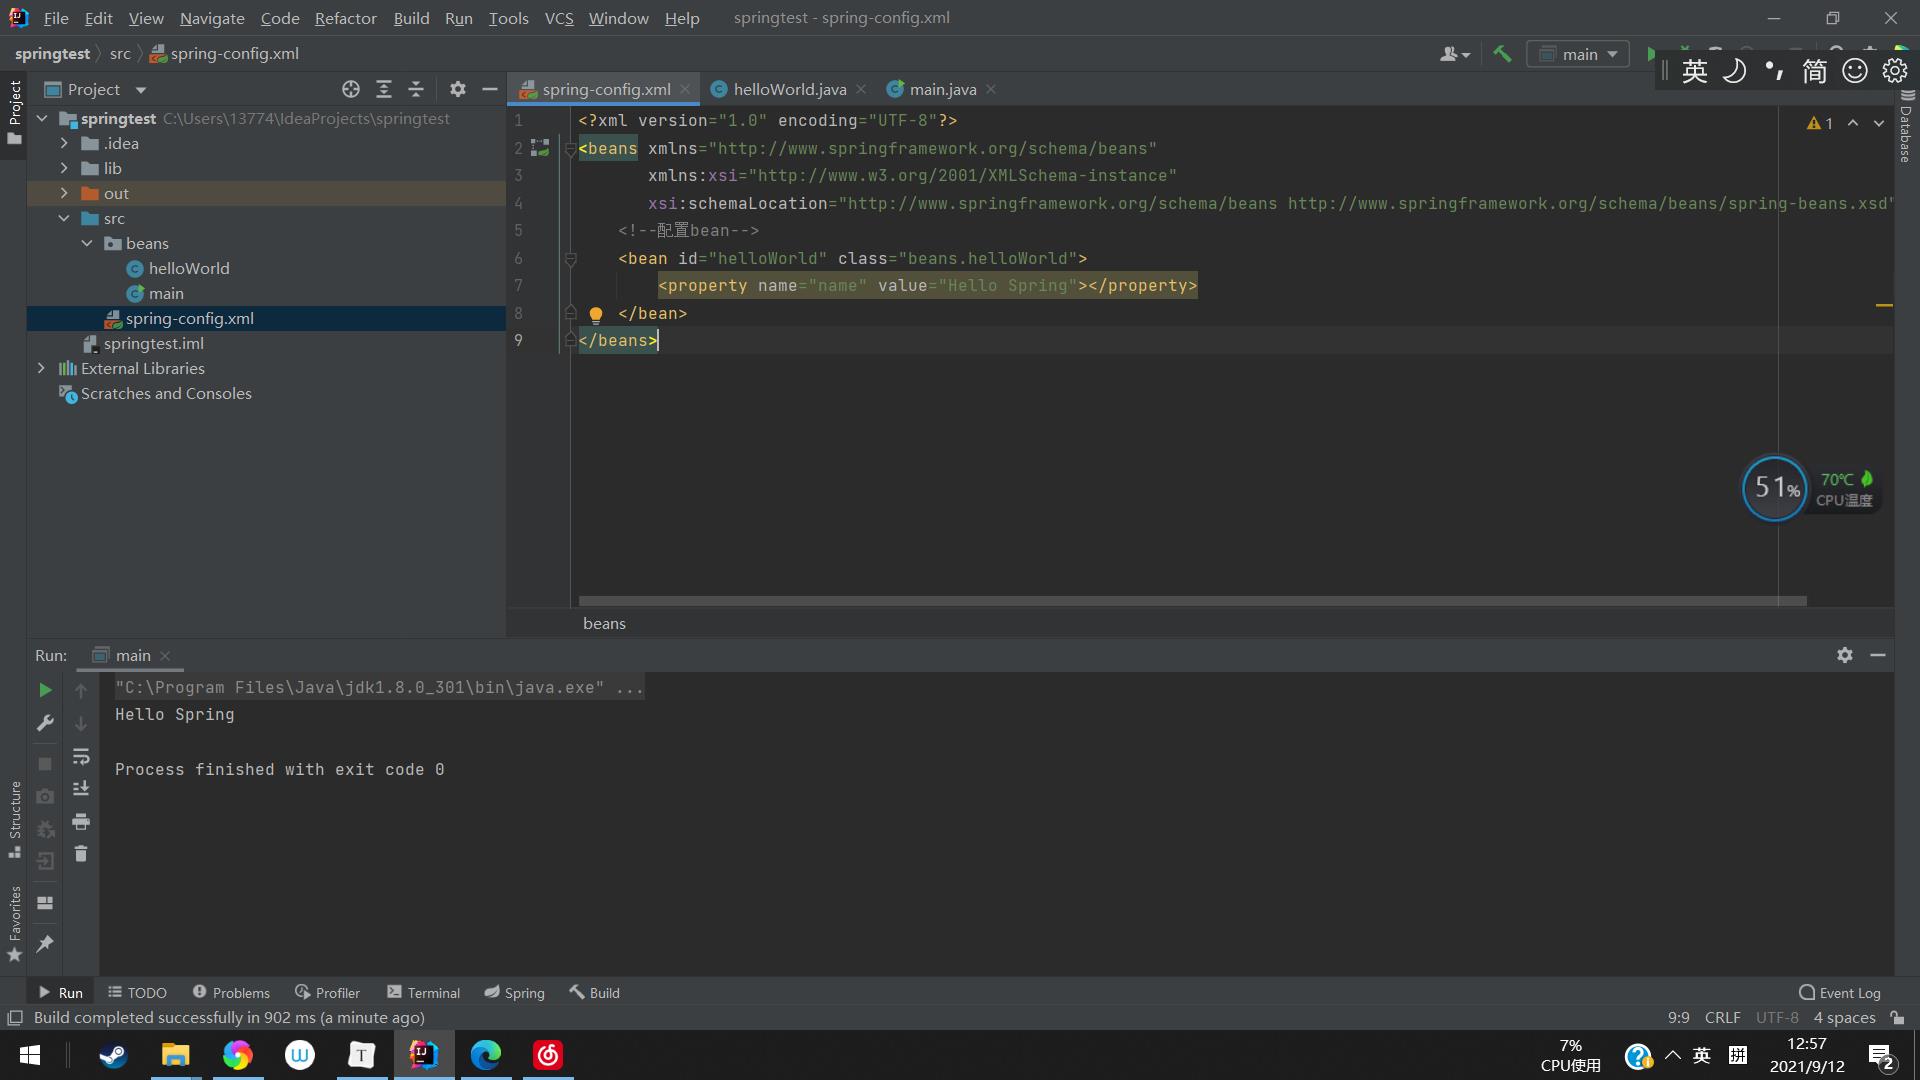Hide the Run tool window

[x=1878, y=655]
